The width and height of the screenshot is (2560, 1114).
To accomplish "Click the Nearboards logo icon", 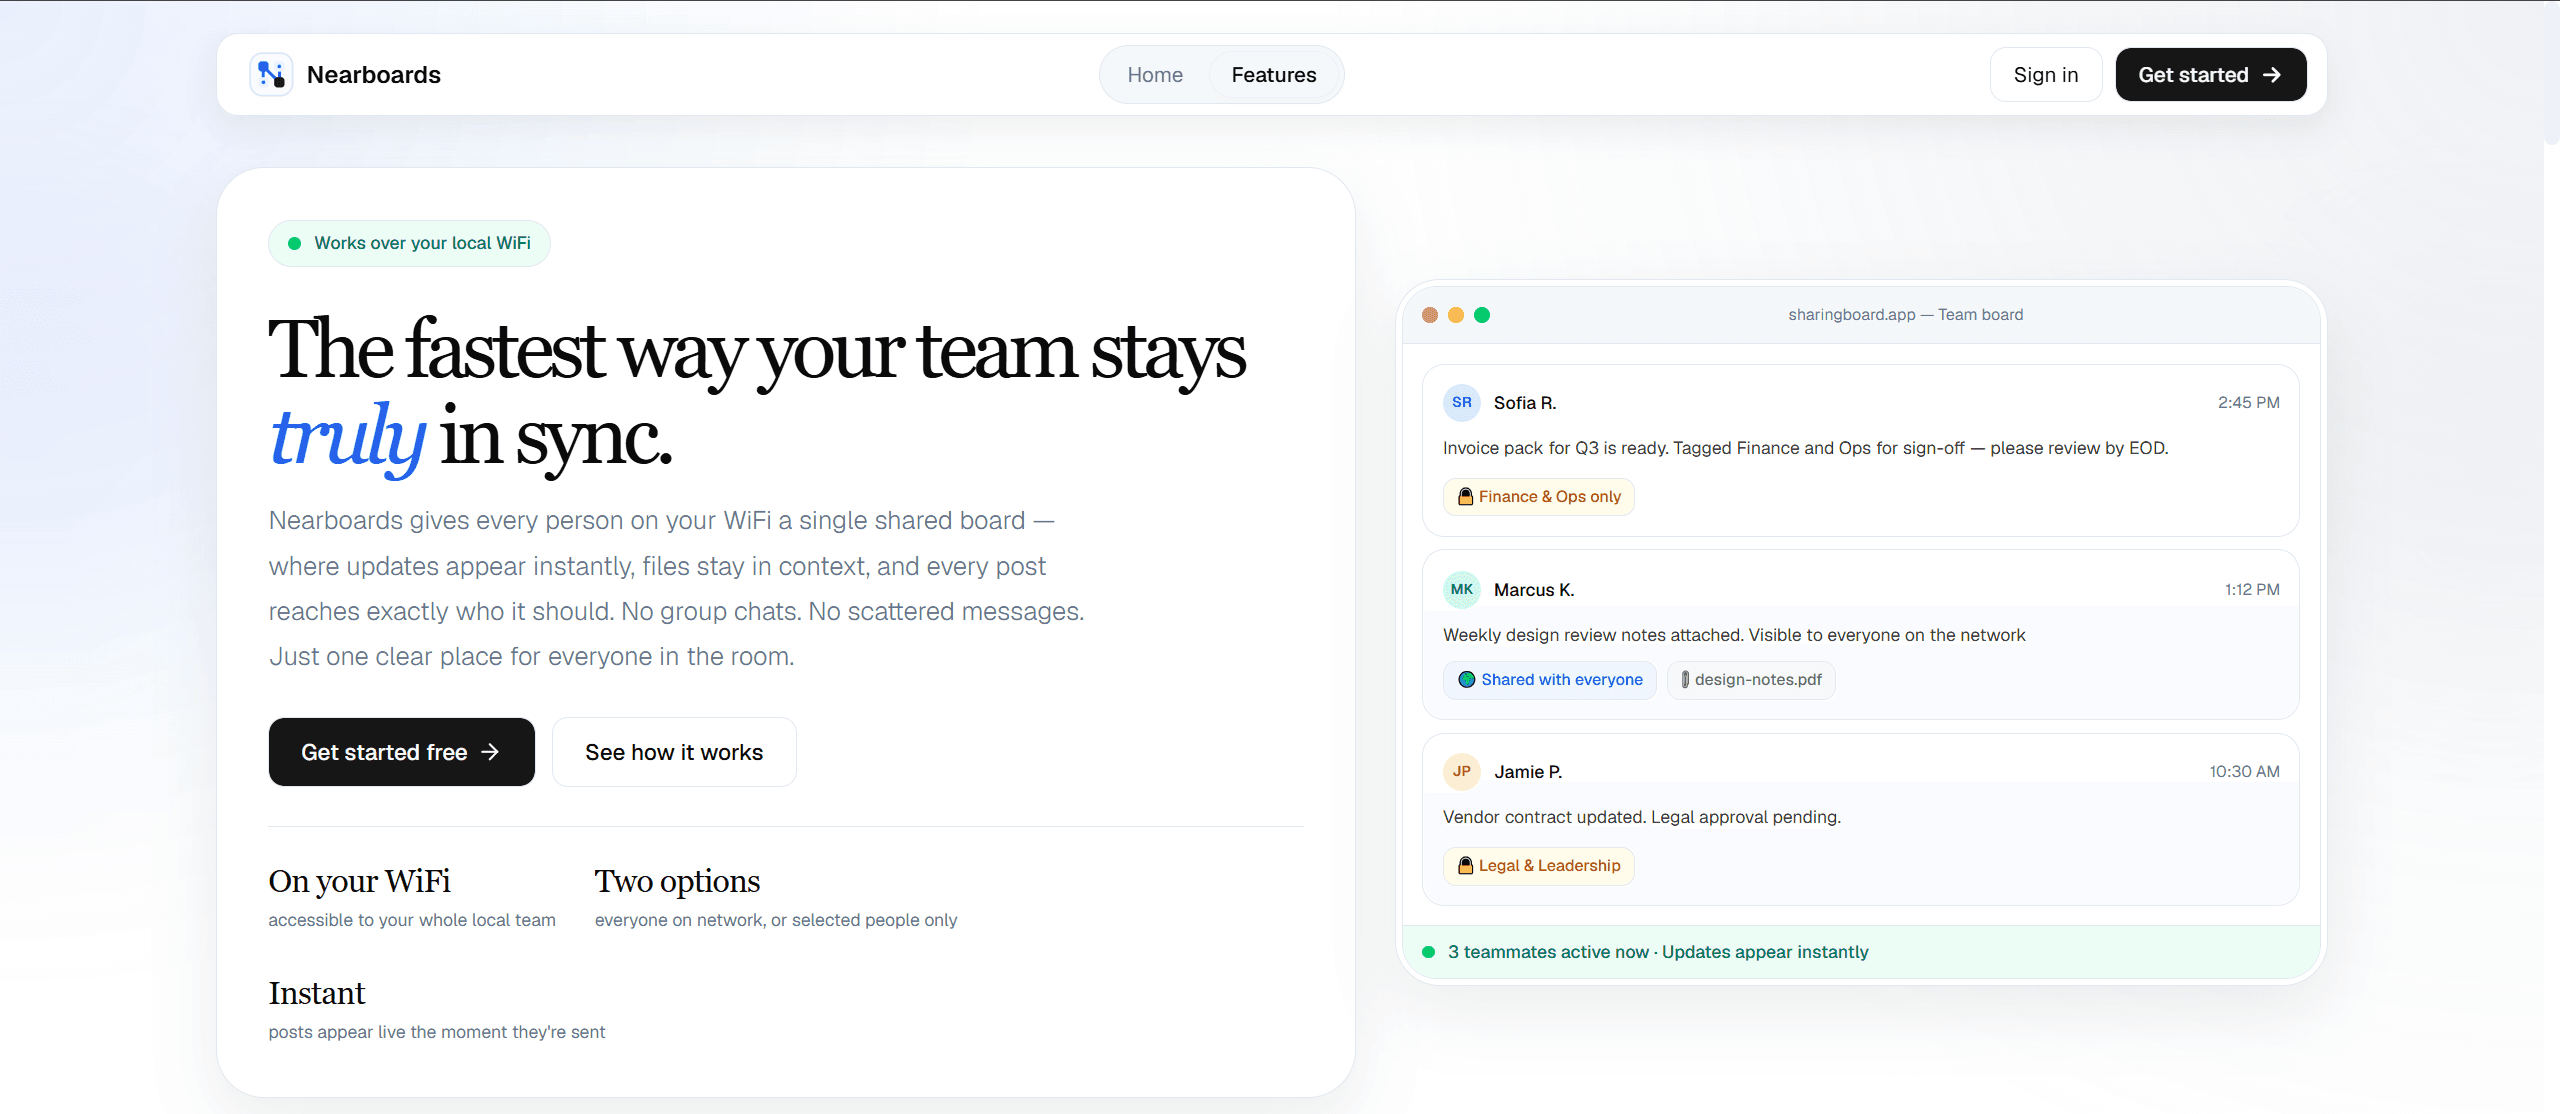I will pos(271,75).
